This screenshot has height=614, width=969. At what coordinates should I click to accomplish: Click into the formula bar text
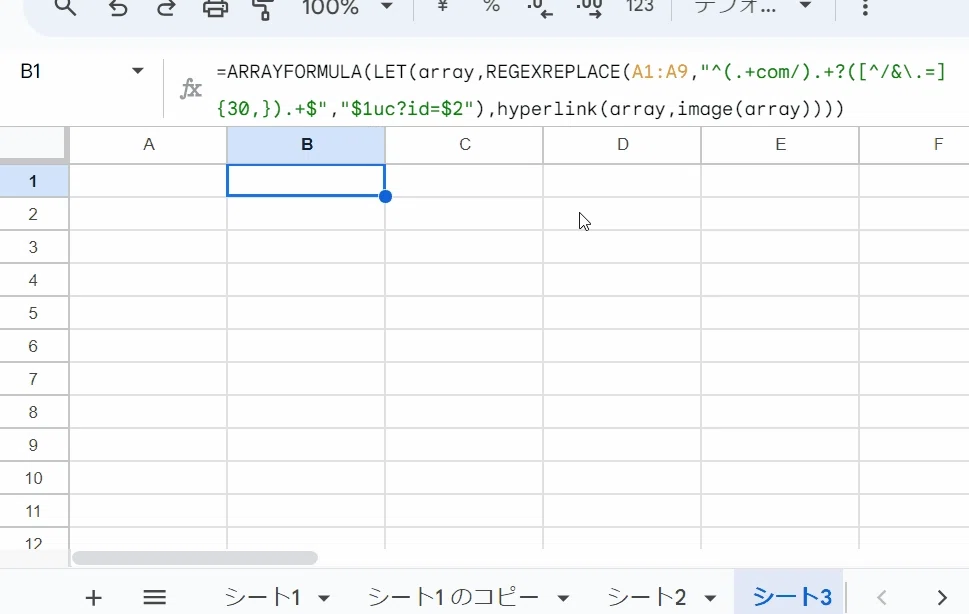(581, 90)
